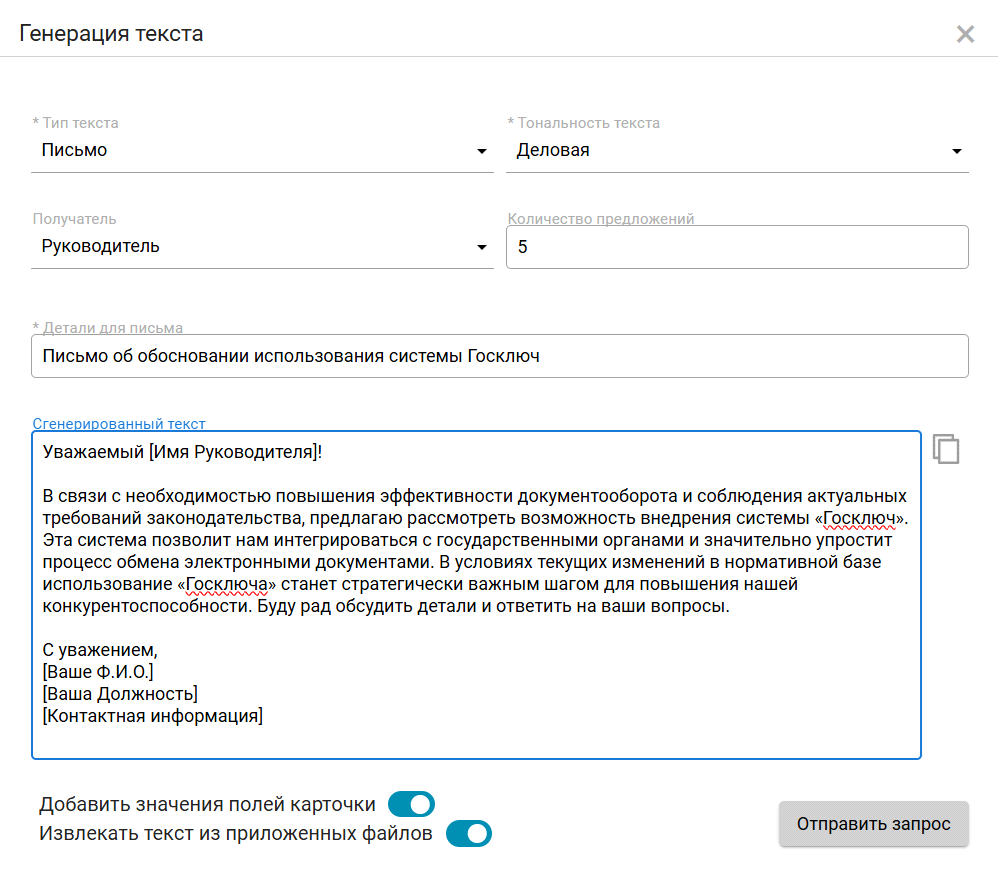
Task: Click the [Контактная информация] placeholder line
Action: coord(152,716)
